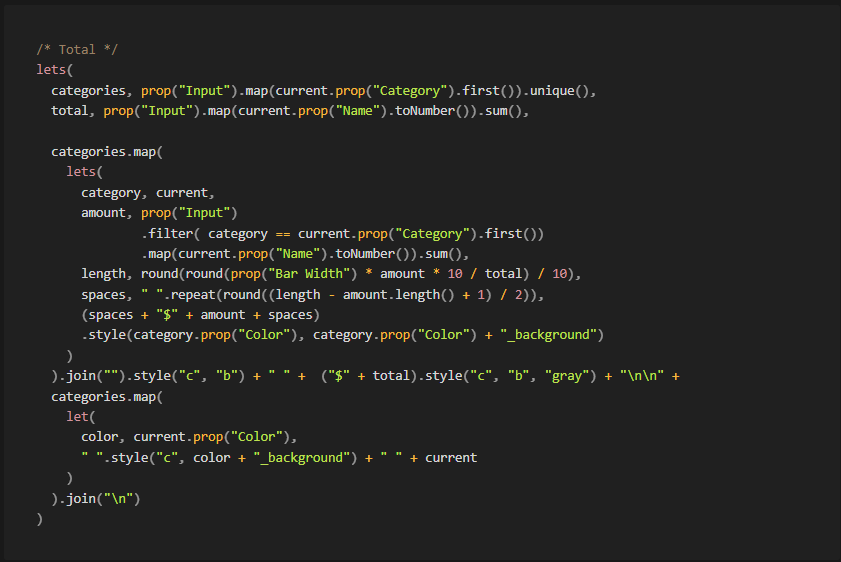Click the '.join("\n")' call
The image size is (841, 562).
pyautogui.click(x=99, y=499)
